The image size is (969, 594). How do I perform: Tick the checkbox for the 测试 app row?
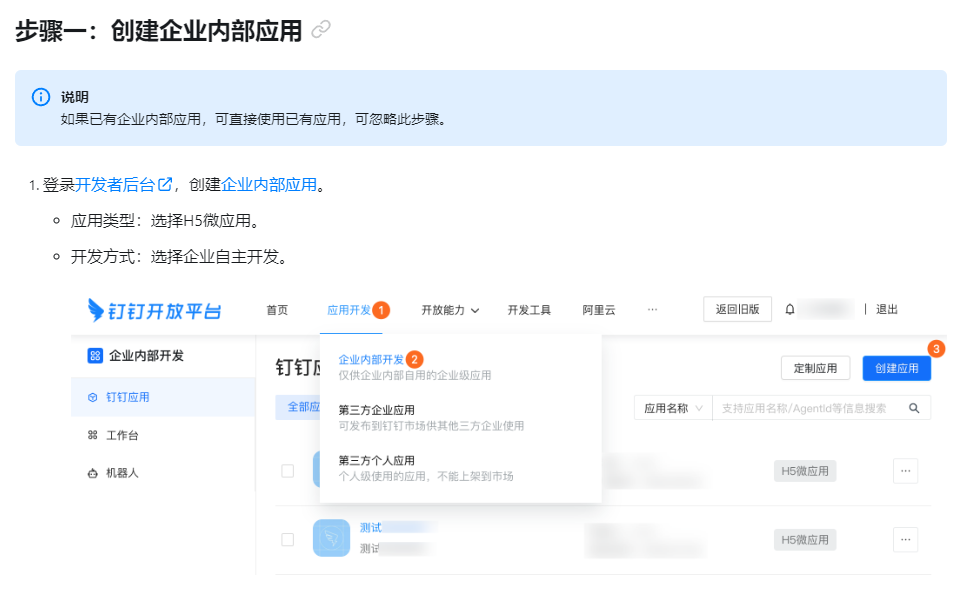[287, 540]
